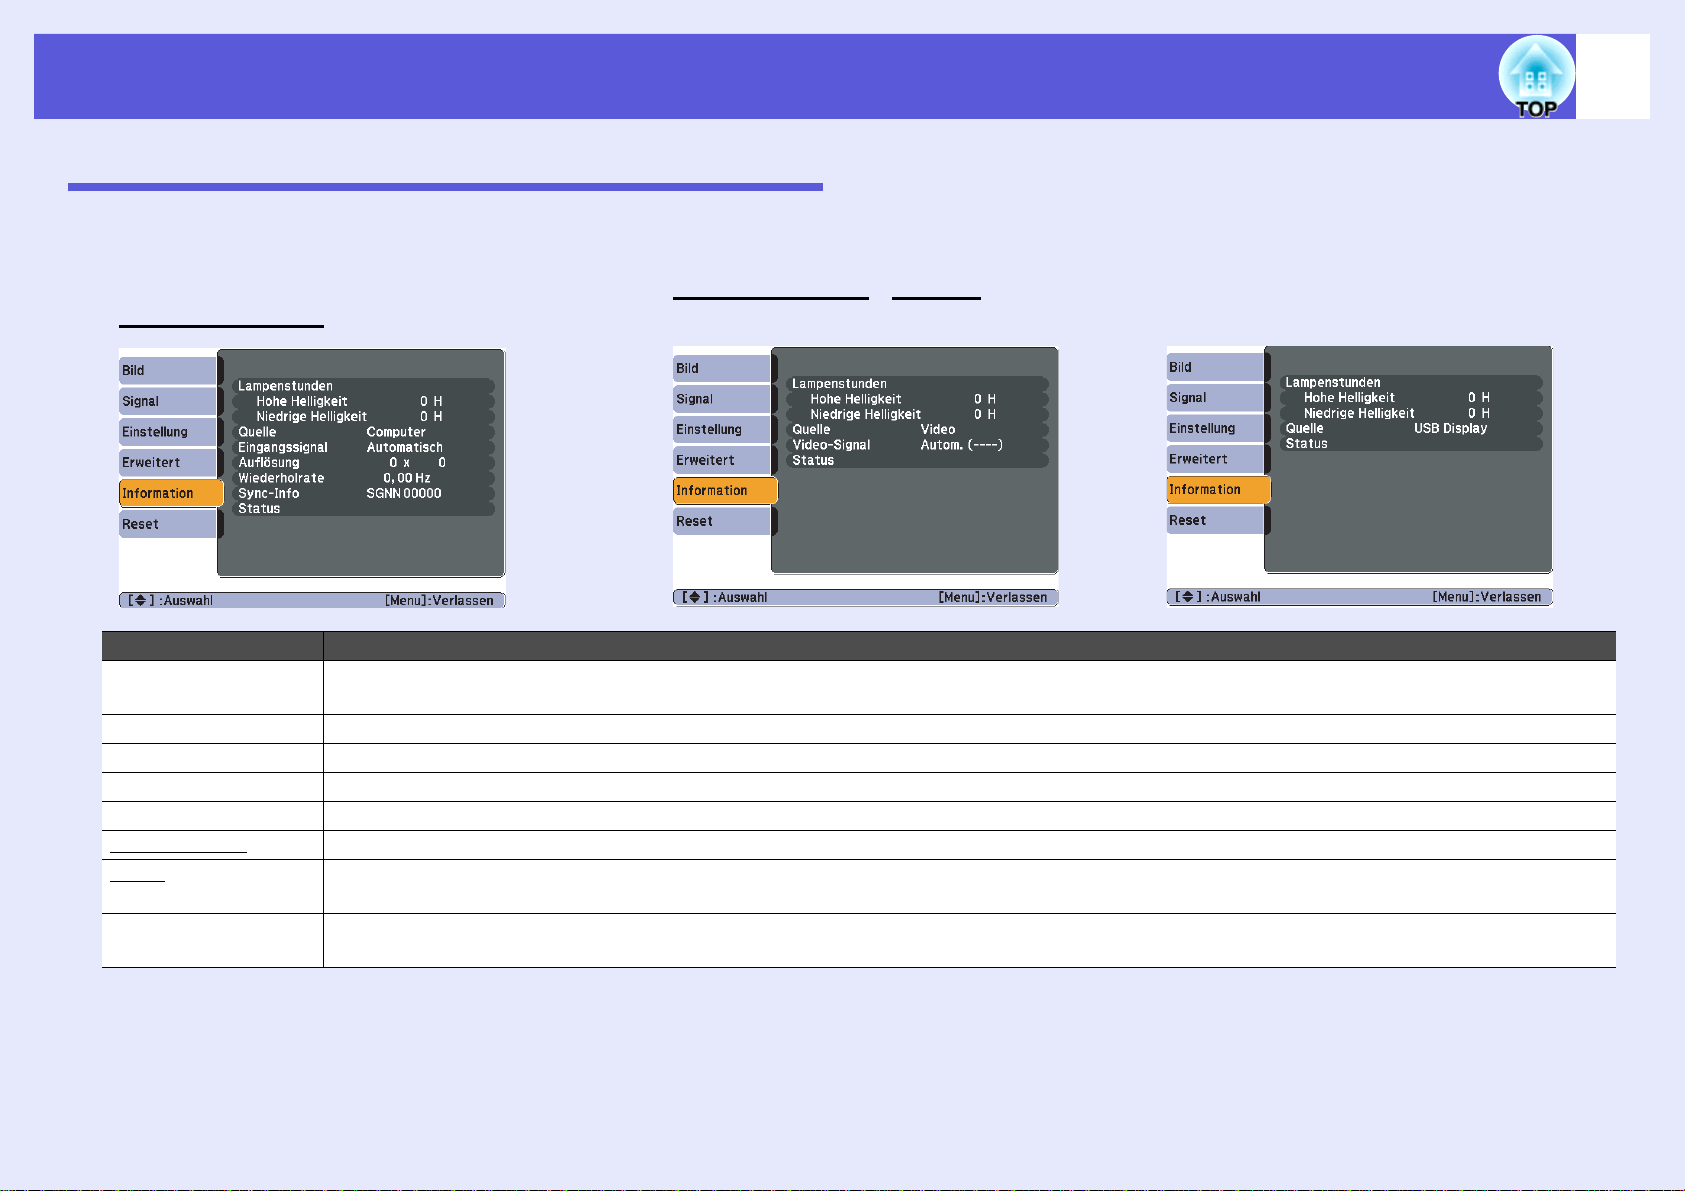Image resolution: width=1685 pixels, height=1191 pixels.
Task: Select Erweitert in the Video source menu
Action: (722, 460)
